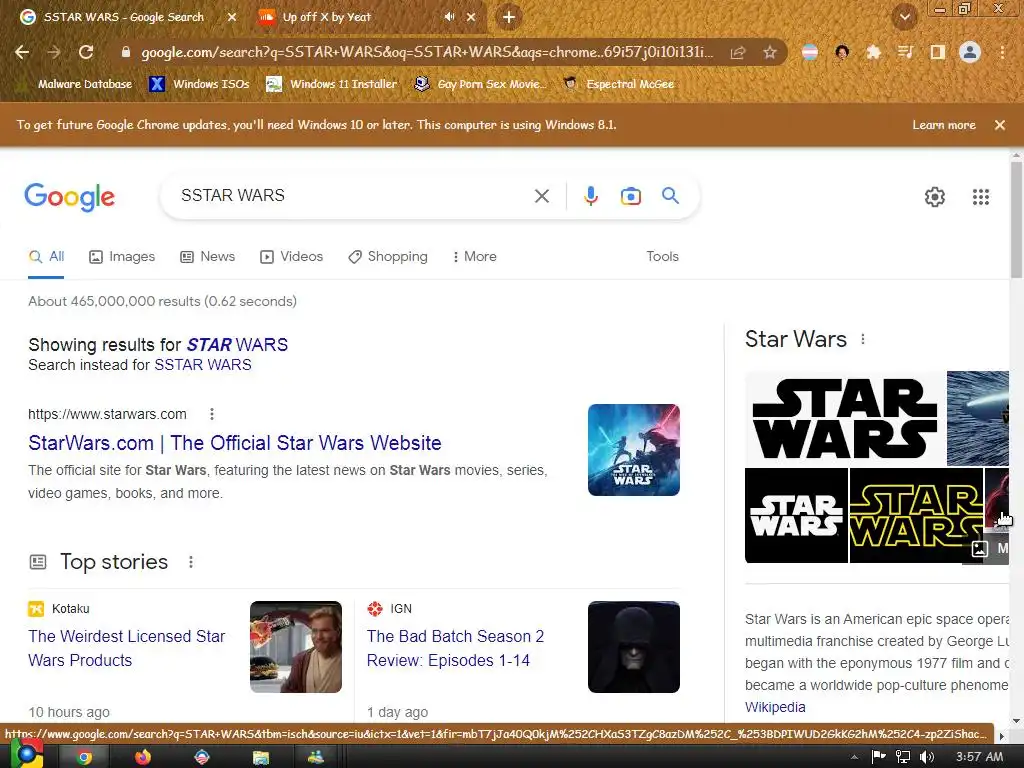
Task: Open a new browser tab
Action: tap(509, 17)
